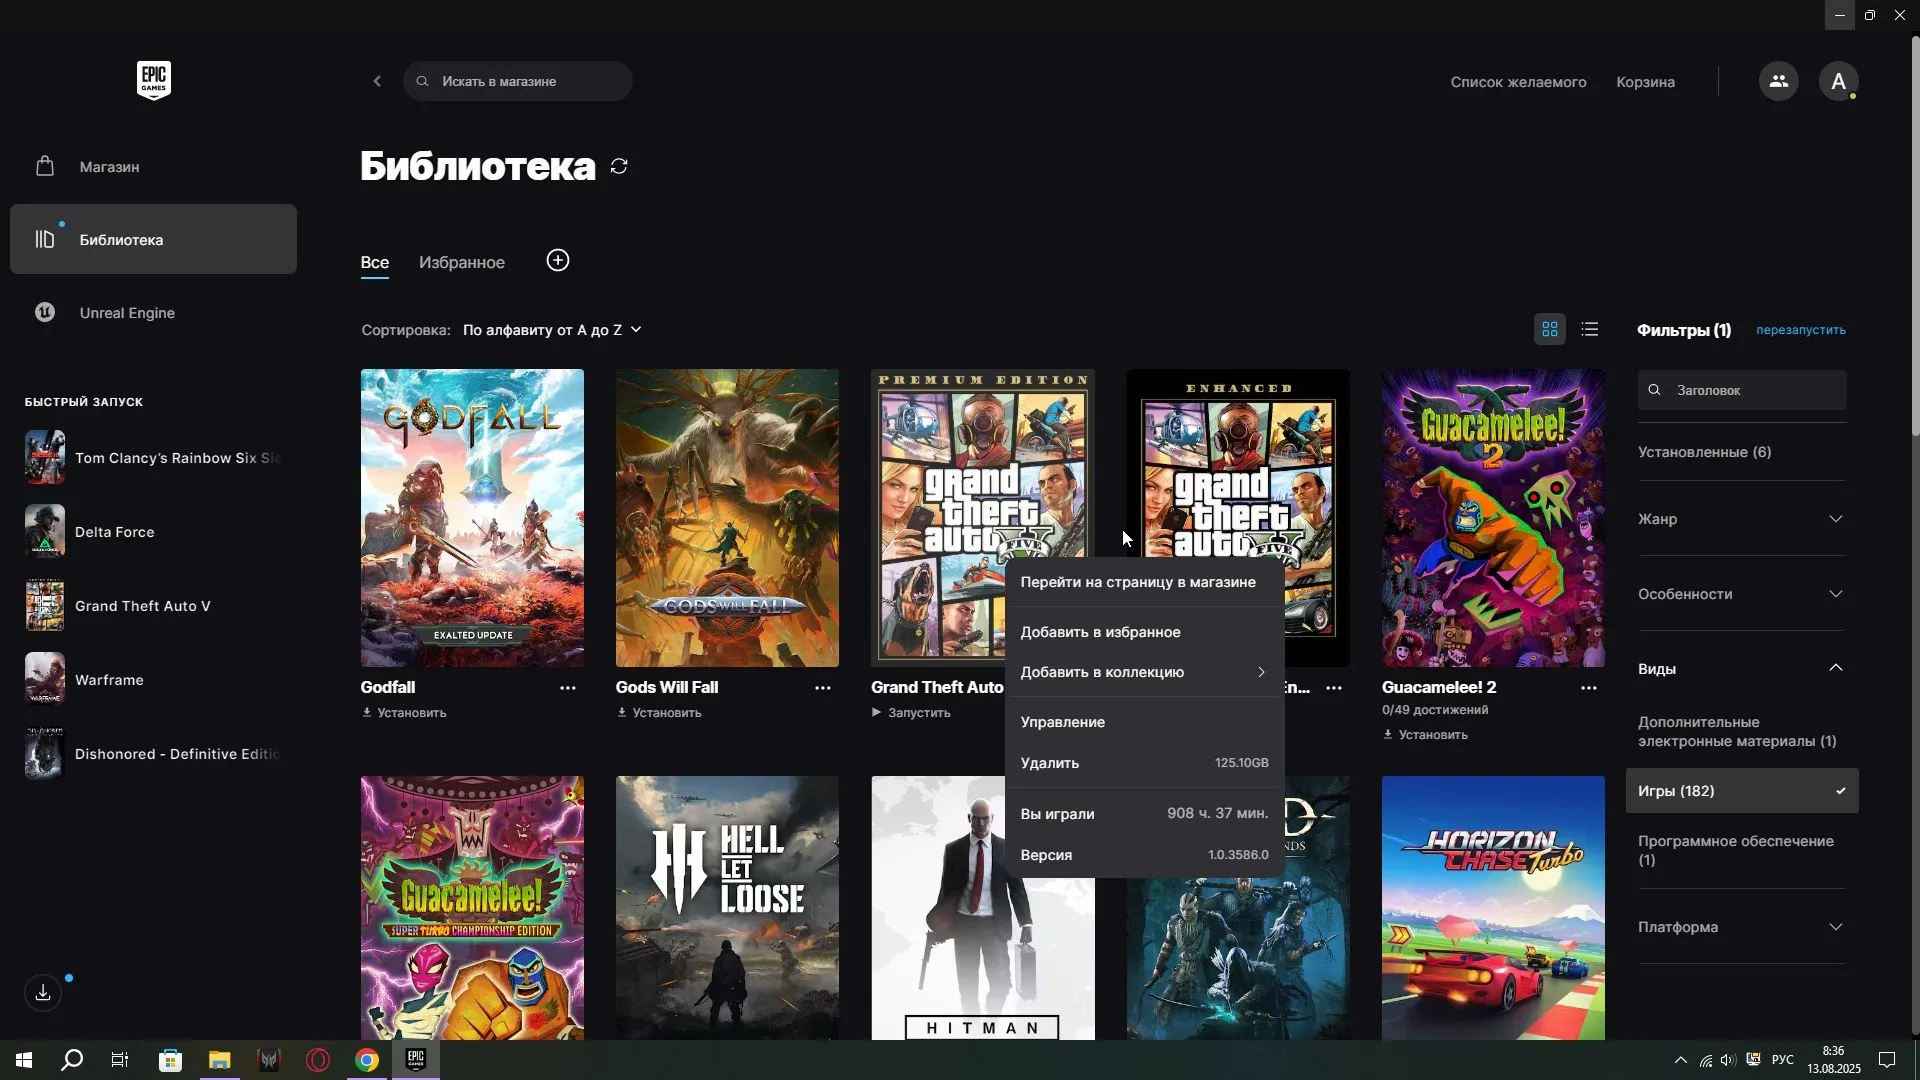Select Unreal Engine in the sidebar

click(x=126, y=312)
